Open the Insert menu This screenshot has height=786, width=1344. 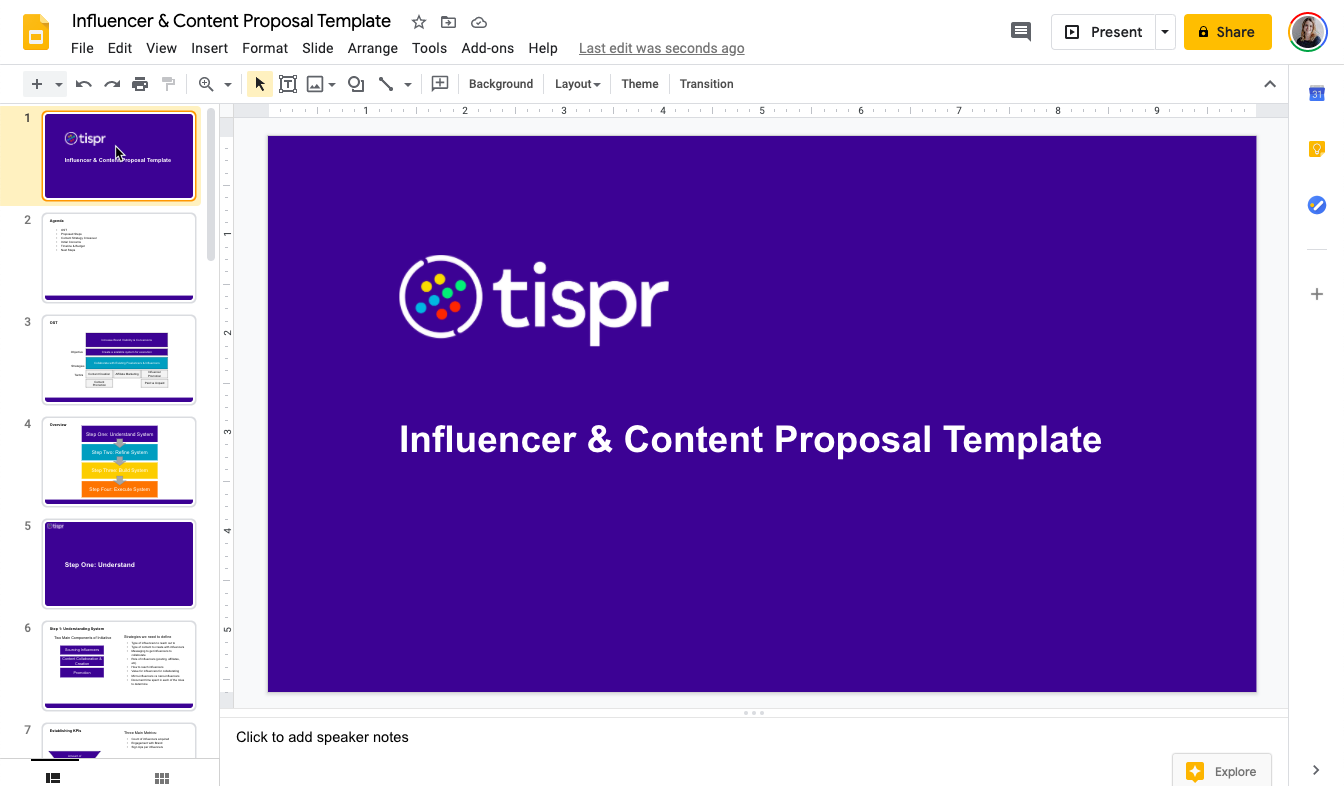pos(210,48)
